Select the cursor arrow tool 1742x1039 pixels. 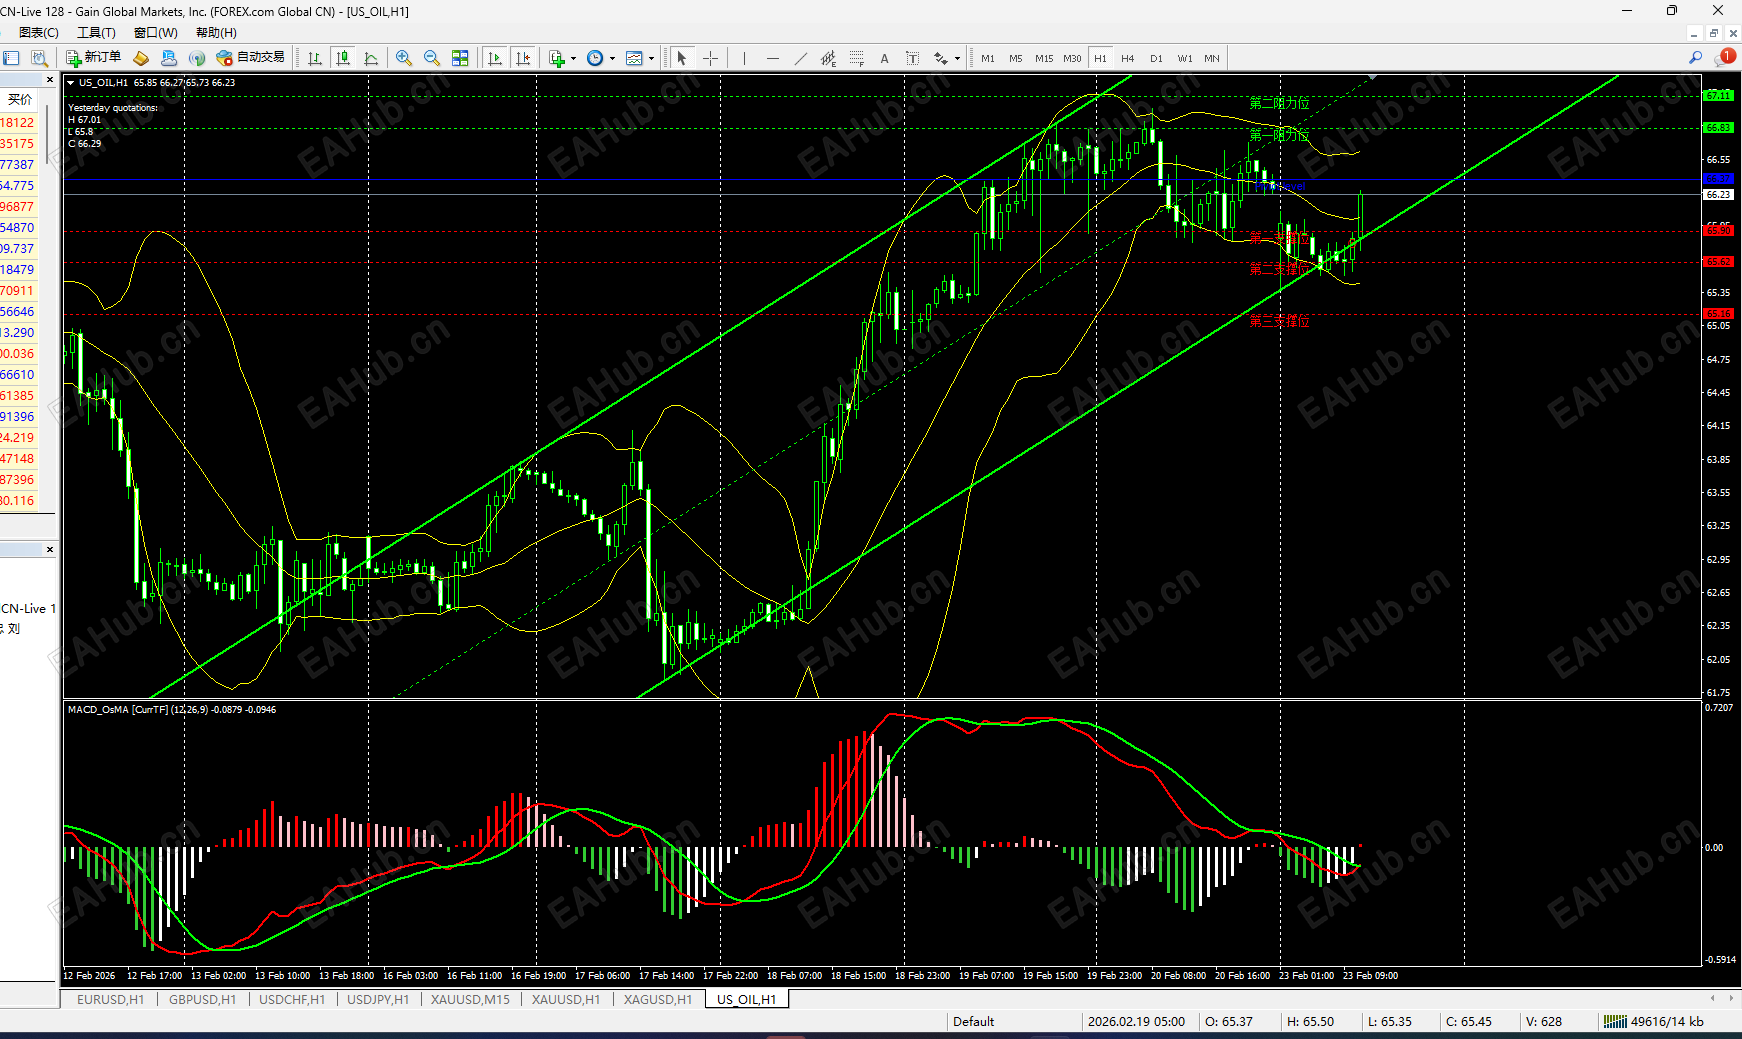(x=682, y=58)
